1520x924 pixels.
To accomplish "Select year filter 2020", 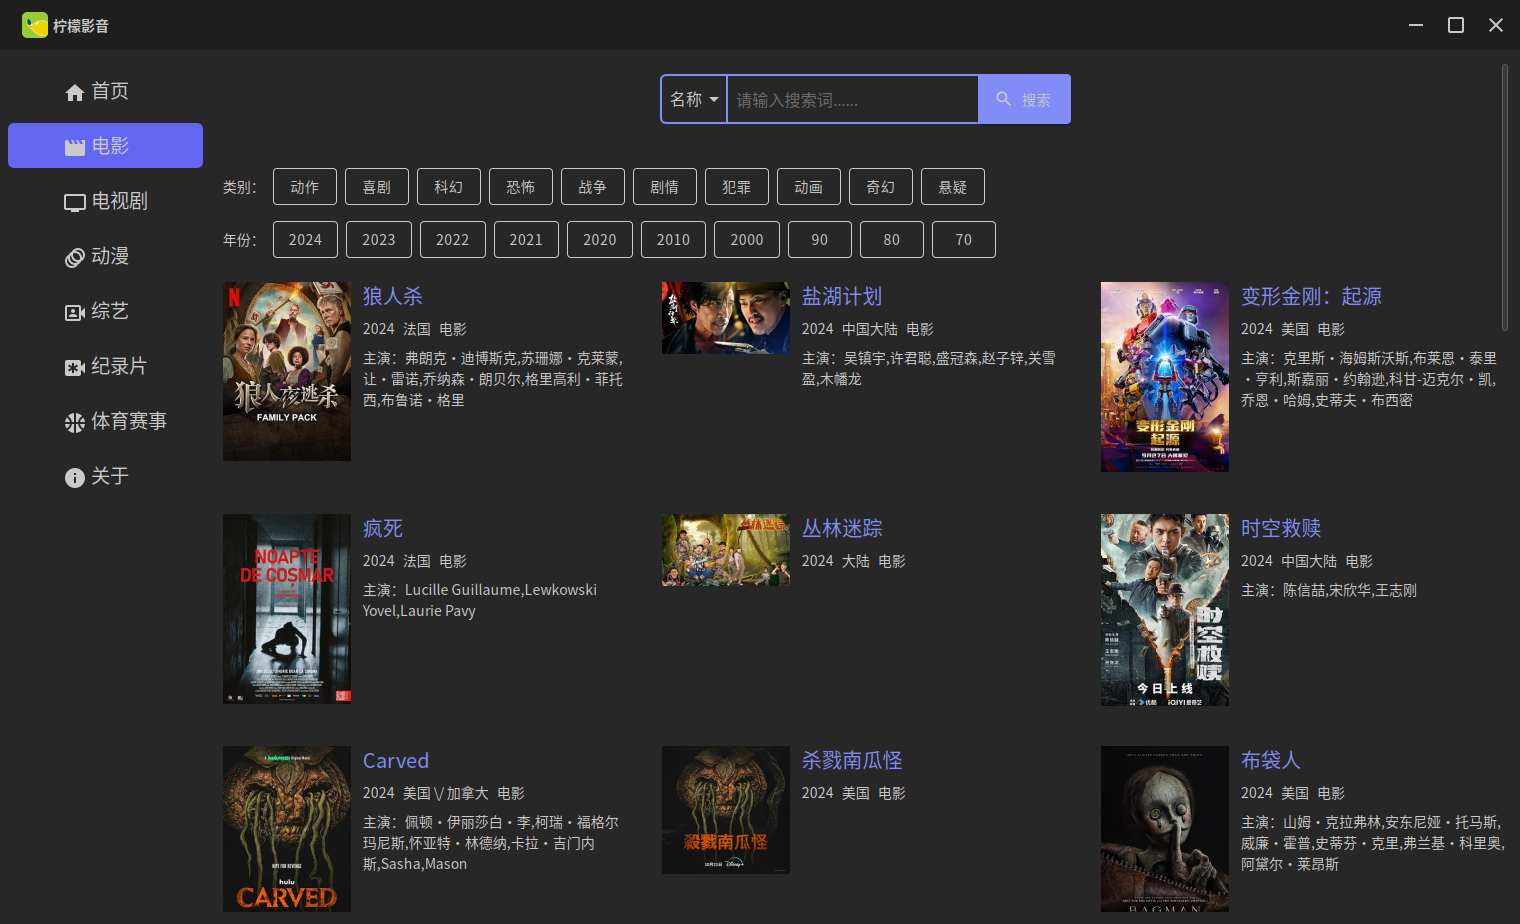I will pos(600,240).
